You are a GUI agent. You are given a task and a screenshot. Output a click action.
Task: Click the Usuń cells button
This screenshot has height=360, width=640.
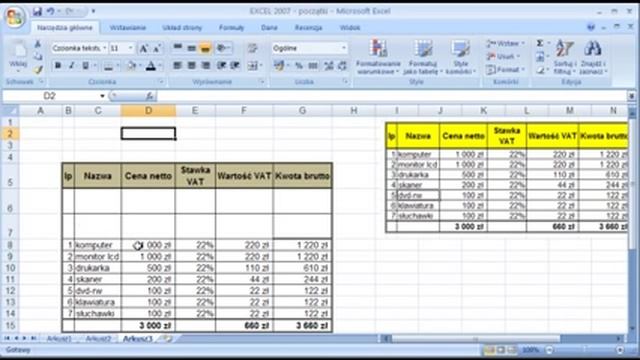pos(503,56)
